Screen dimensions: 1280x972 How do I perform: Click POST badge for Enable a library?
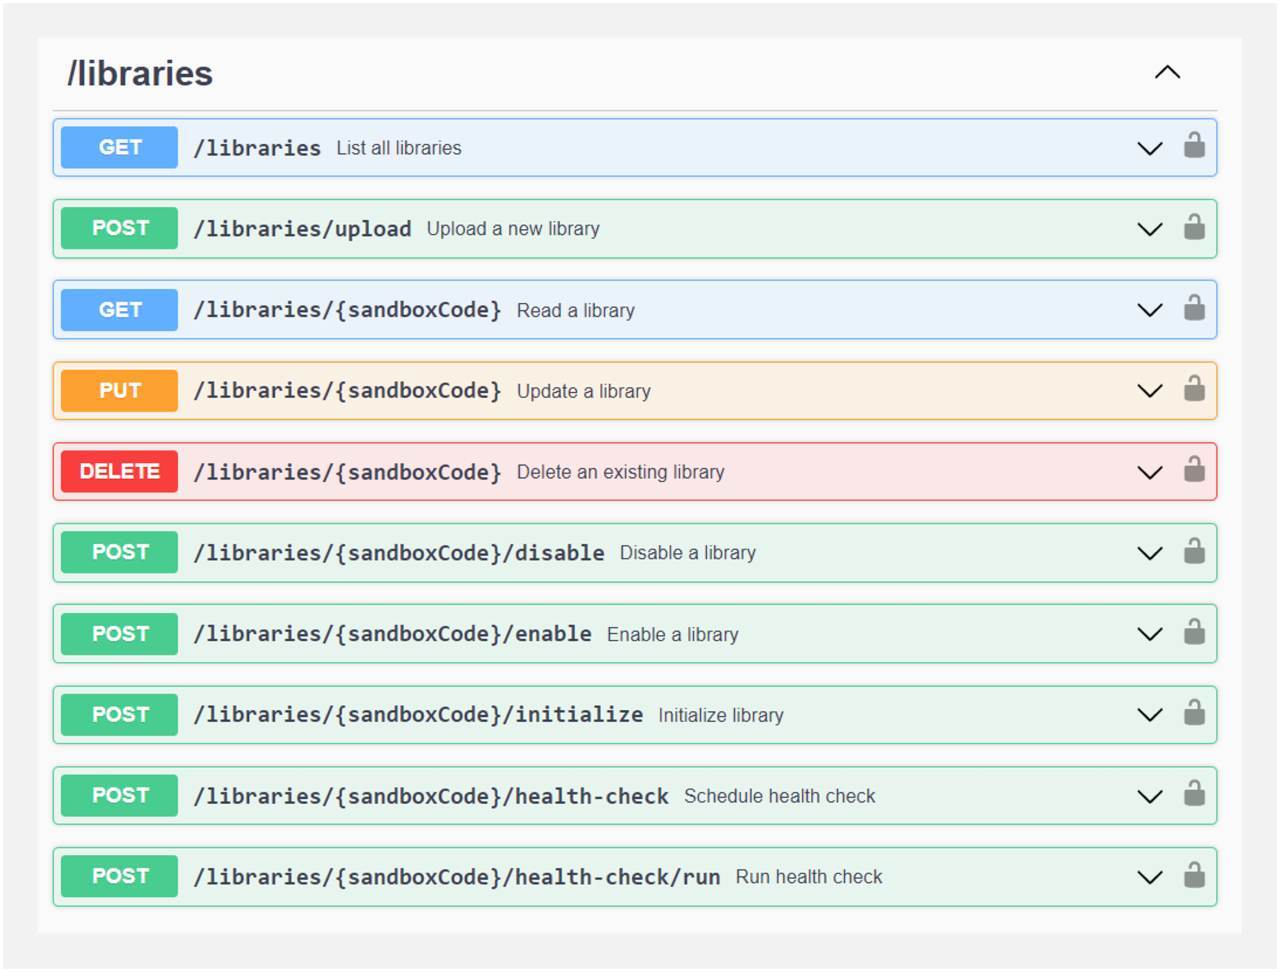(119, 634)
